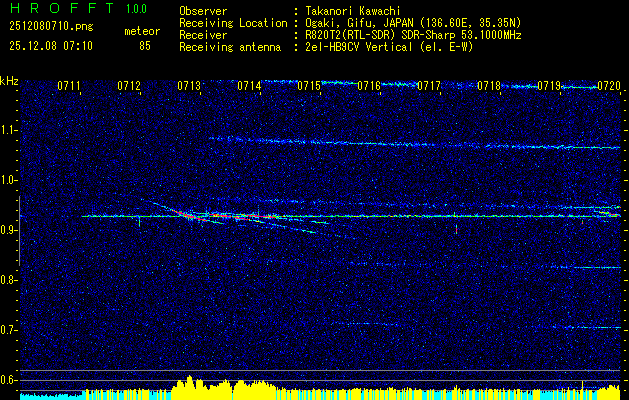Viewport: 629px width, 400px height.
Task: Click the cyan segment of the level bar
Action: [50, 395]
